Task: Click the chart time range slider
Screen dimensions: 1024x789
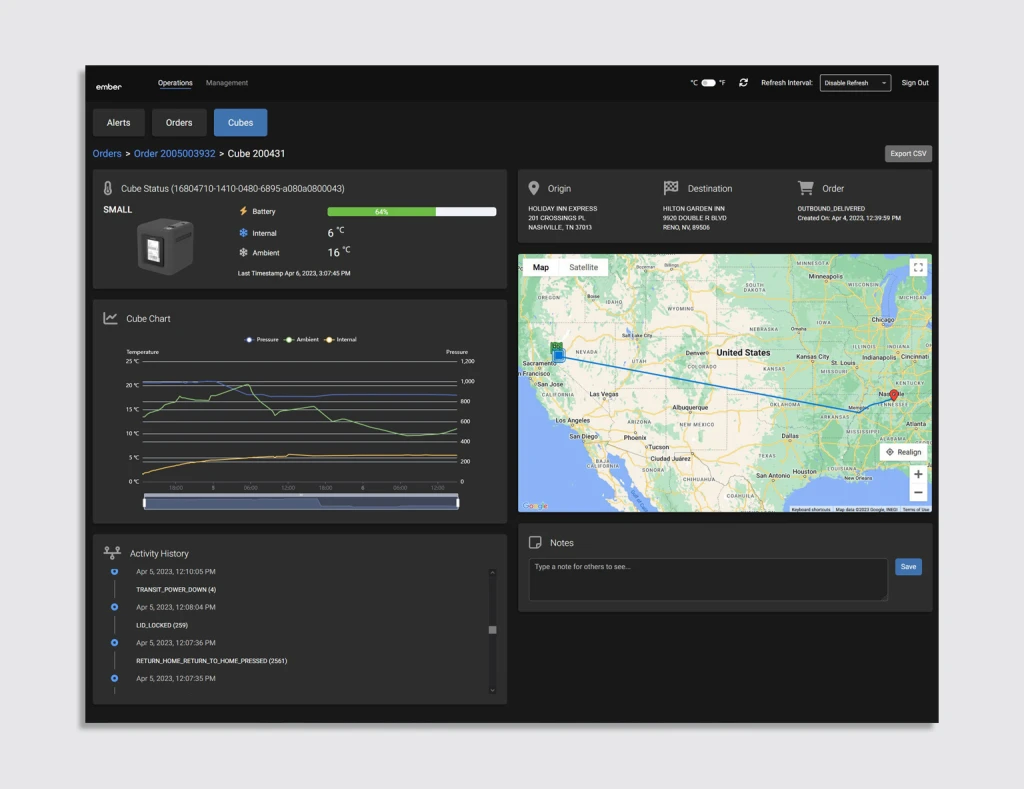Action: (x=301, y=502)
